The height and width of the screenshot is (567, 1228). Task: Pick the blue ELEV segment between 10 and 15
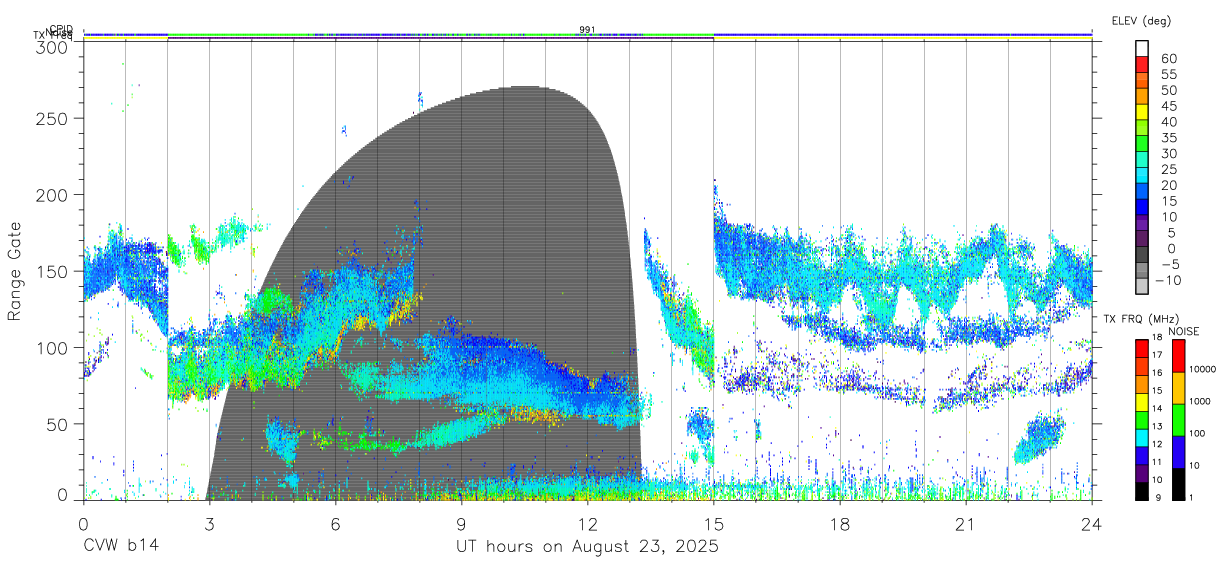tap(1142, 207)
